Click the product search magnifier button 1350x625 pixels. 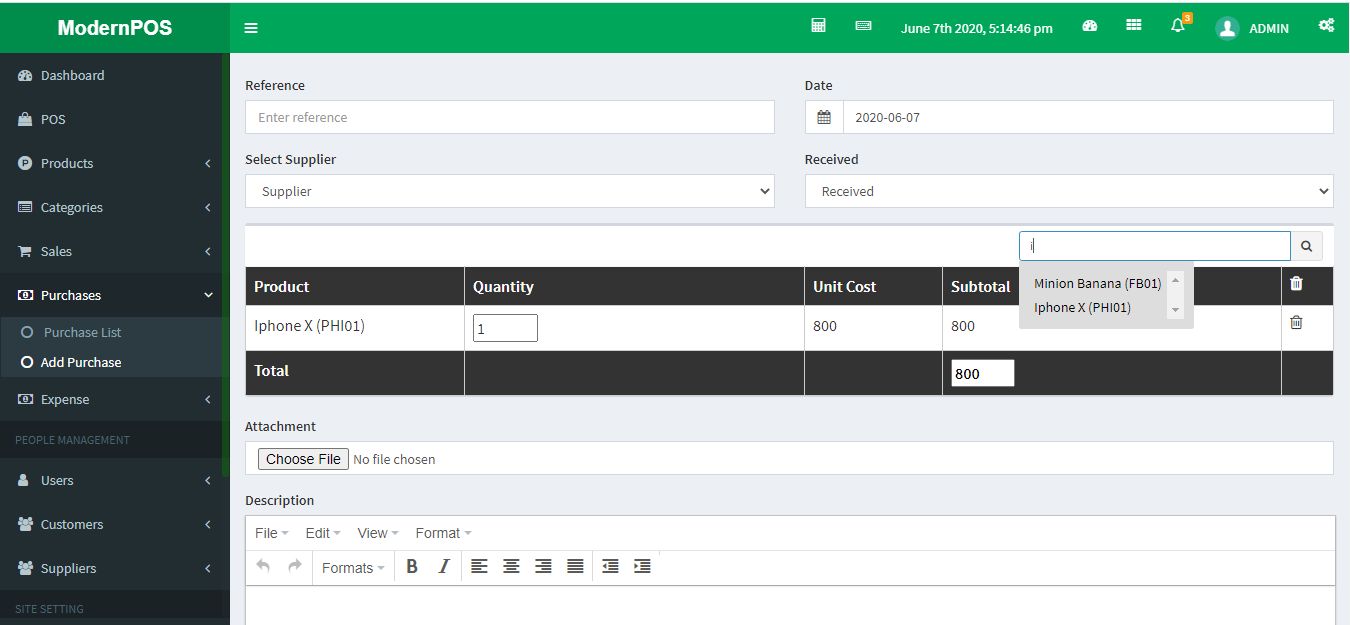click(x=1306, y=246)
